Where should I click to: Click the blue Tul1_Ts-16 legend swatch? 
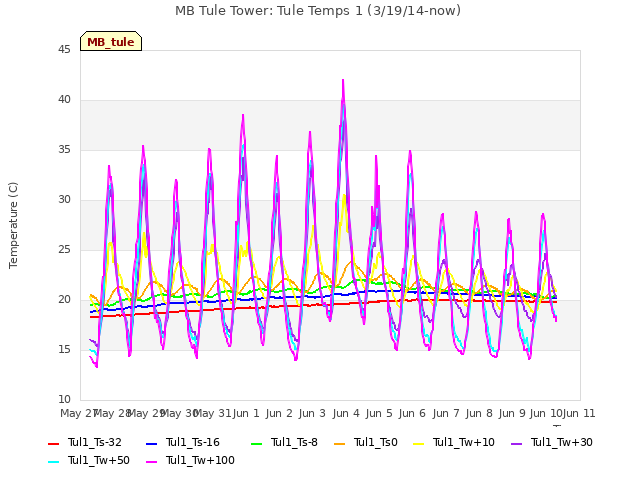[151, 443]
